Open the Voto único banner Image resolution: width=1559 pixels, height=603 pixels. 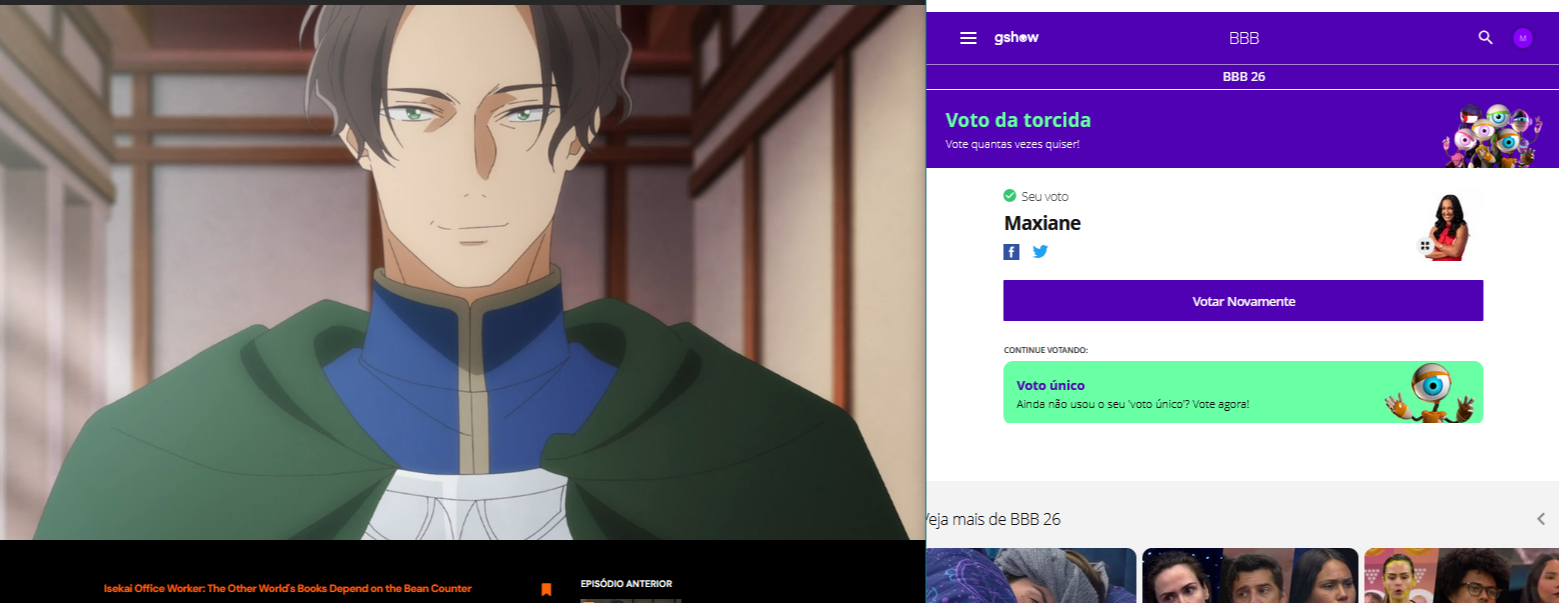(1243, 392)
